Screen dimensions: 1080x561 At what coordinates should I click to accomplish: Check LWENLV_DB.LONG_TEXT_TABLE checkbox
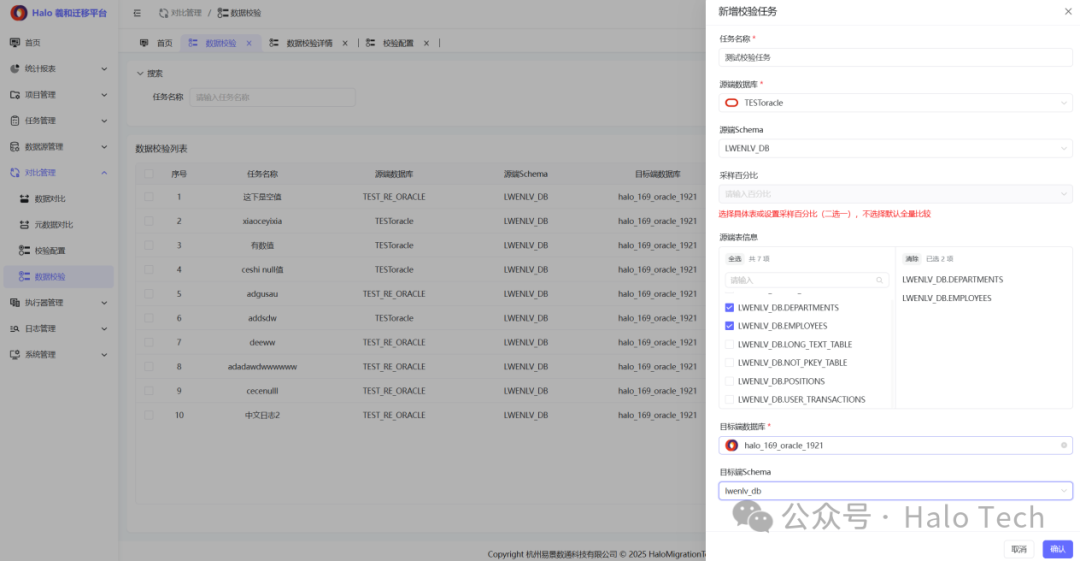(729, 345)
